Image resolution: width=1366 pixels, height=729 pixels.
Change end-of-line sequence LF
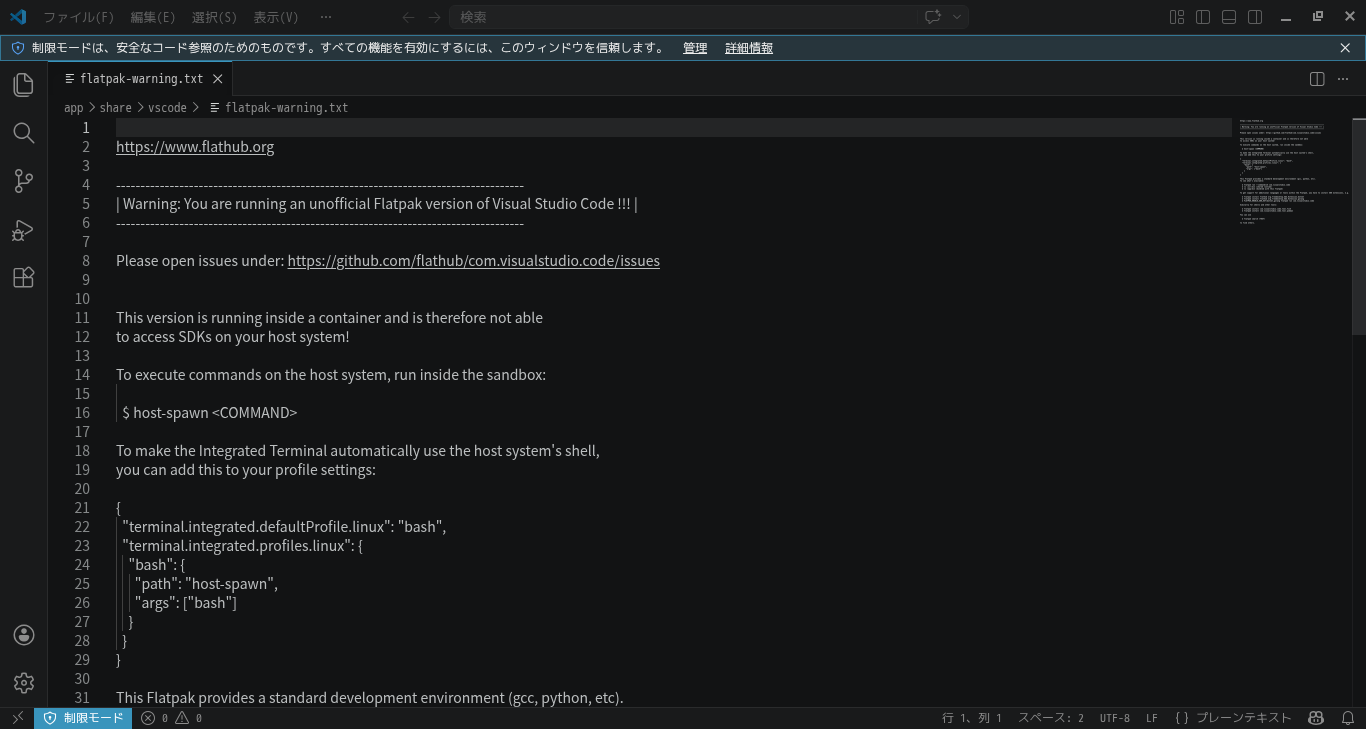click(1152, 718)
